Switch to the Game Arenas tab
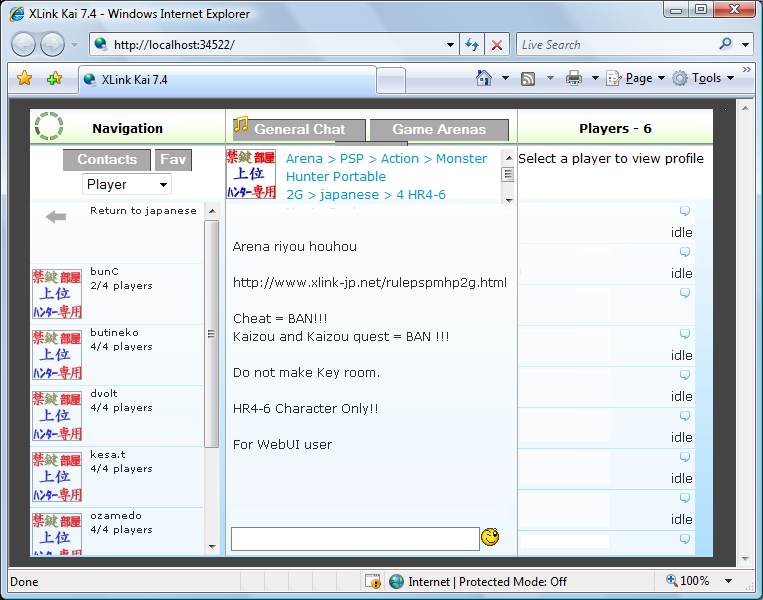This screenshot has width=763, height=600. tap(439, 129)
